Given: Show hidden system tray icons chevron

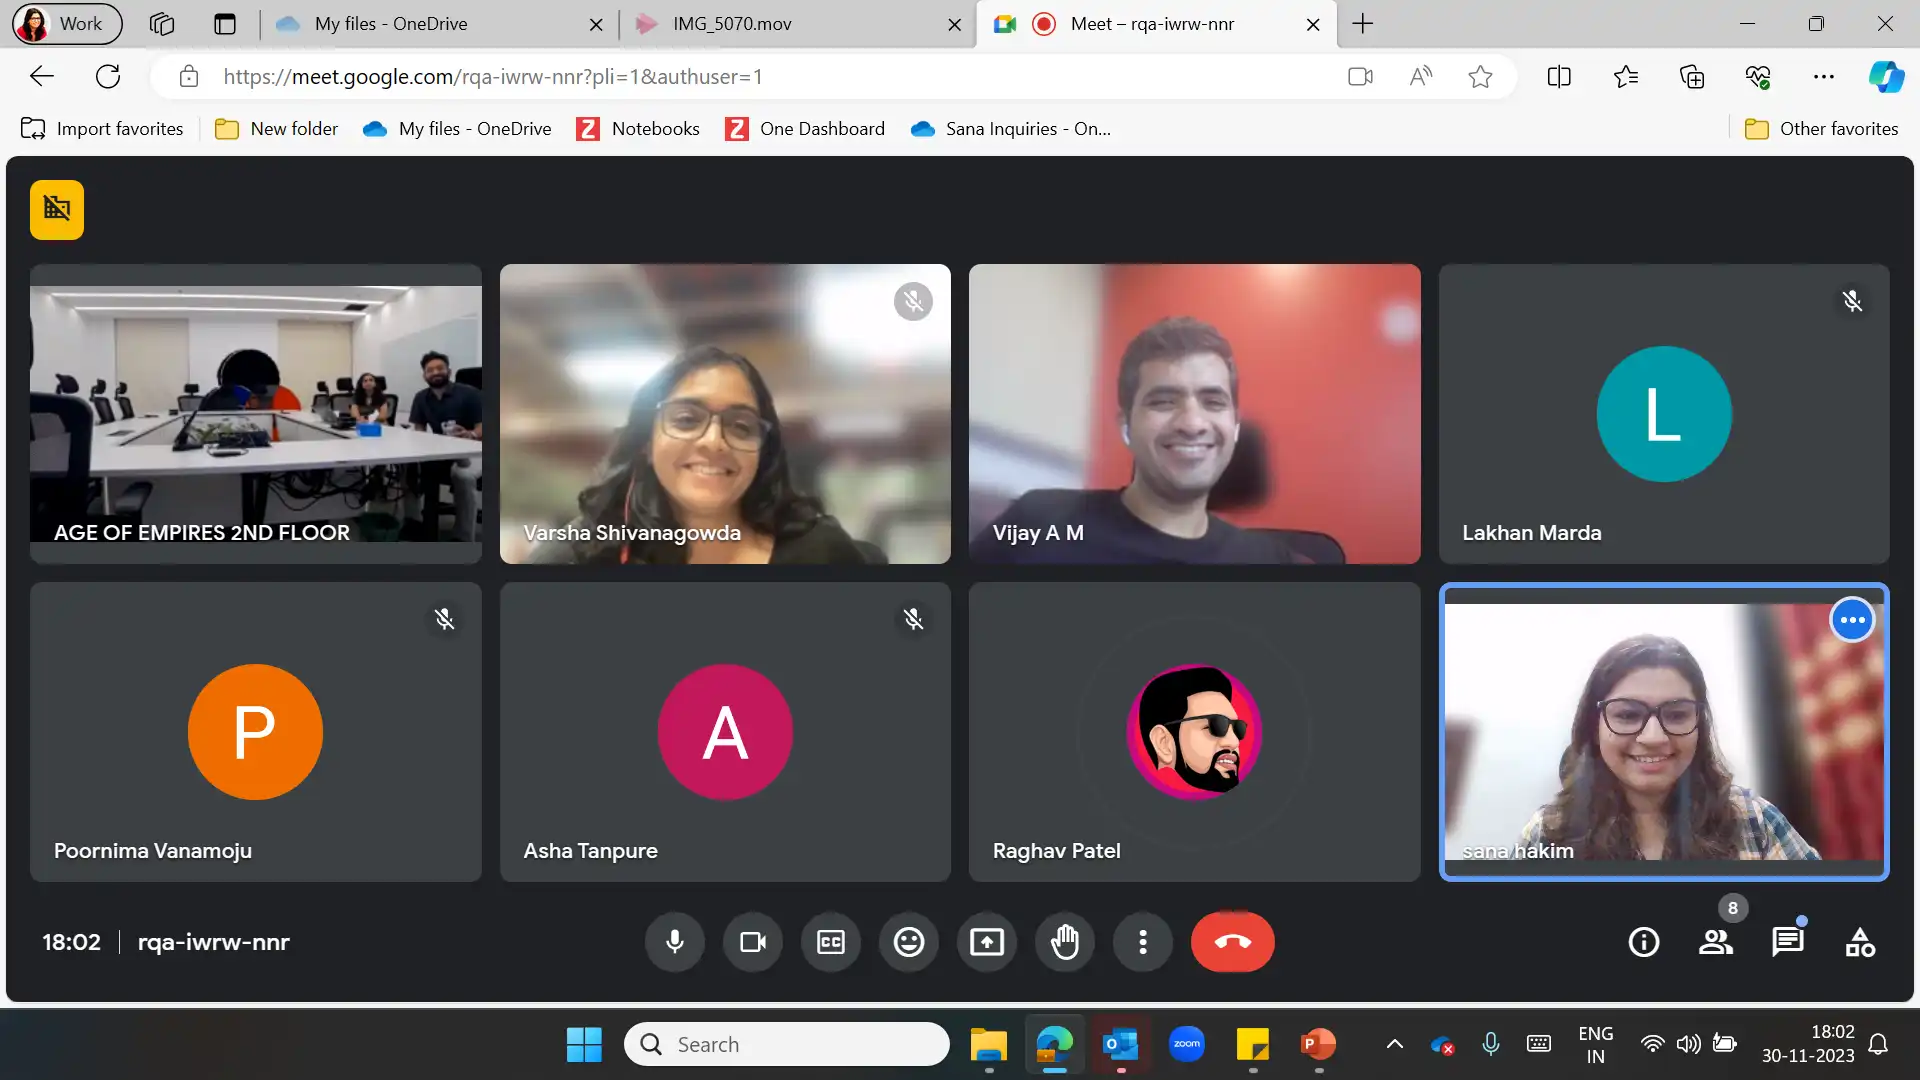Looking at the screenshot, I should tap(1394, 1044).
